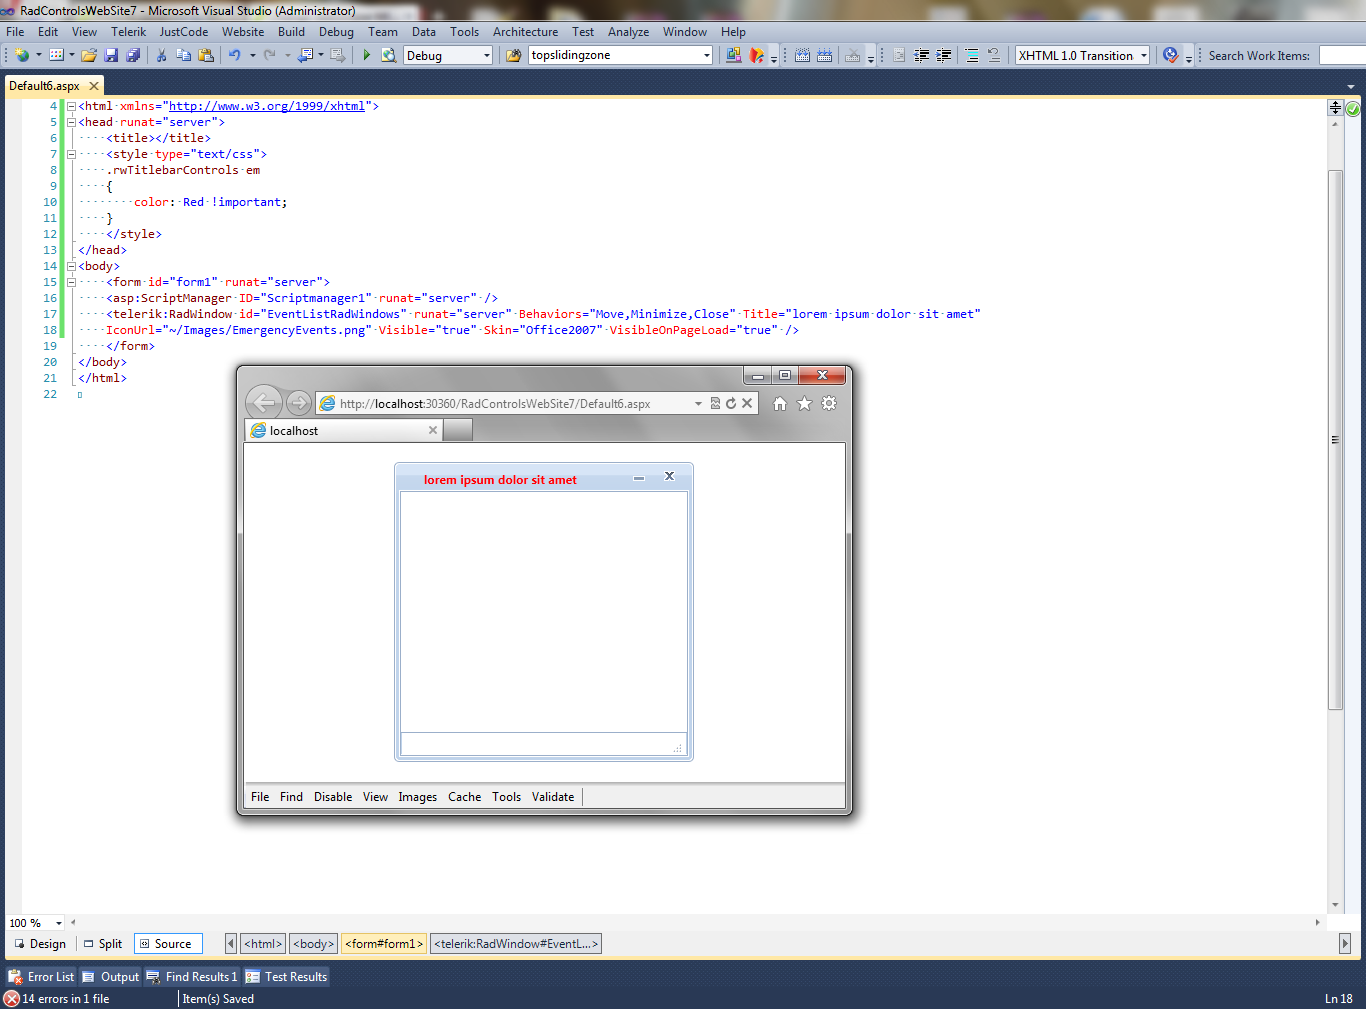The image size is (1366, 1009).
Task: Open a new blank tab in the browser
Action: [457, 430]
